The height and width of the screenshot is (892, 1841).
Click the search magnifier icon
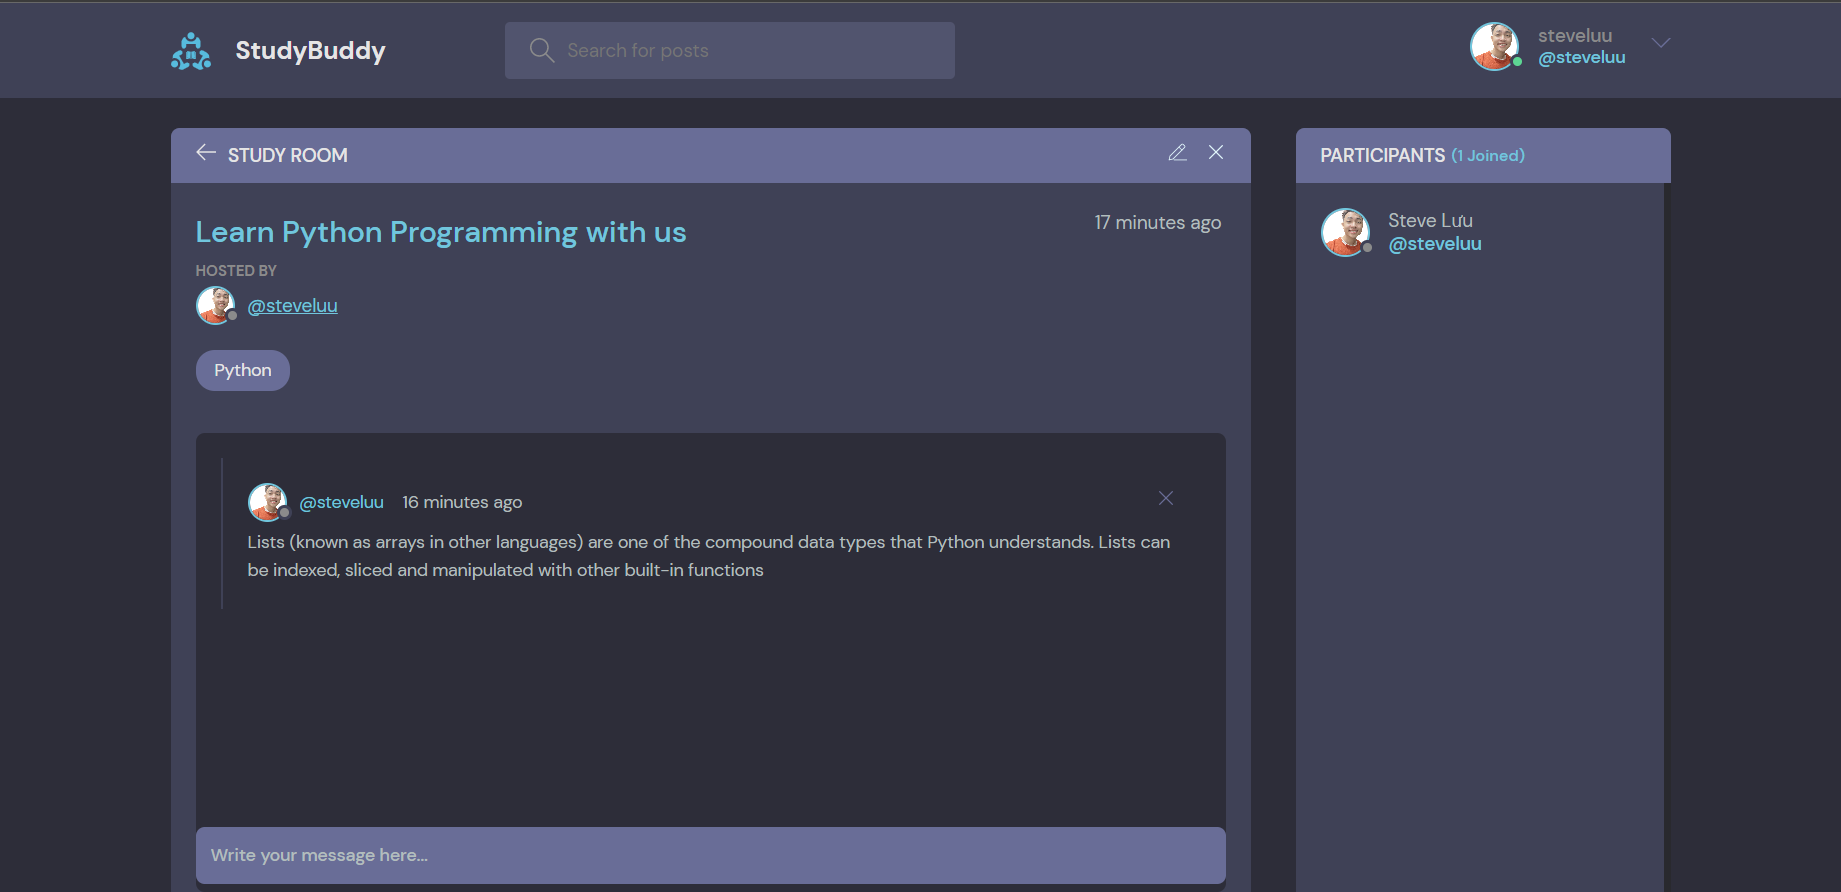(541, 49)
